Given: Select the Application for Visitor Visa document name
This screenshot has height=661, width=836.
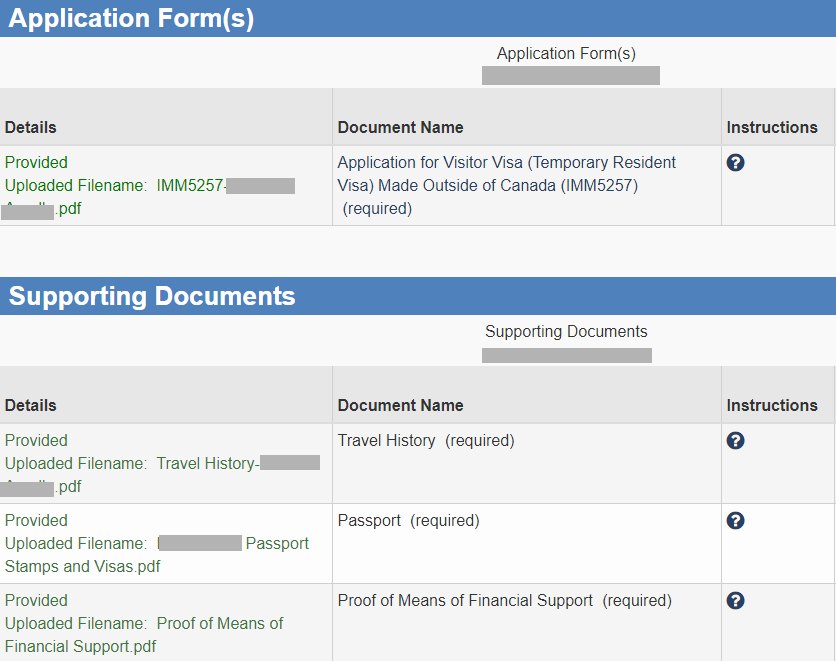Looking at the screenshot, I should 506,174.
